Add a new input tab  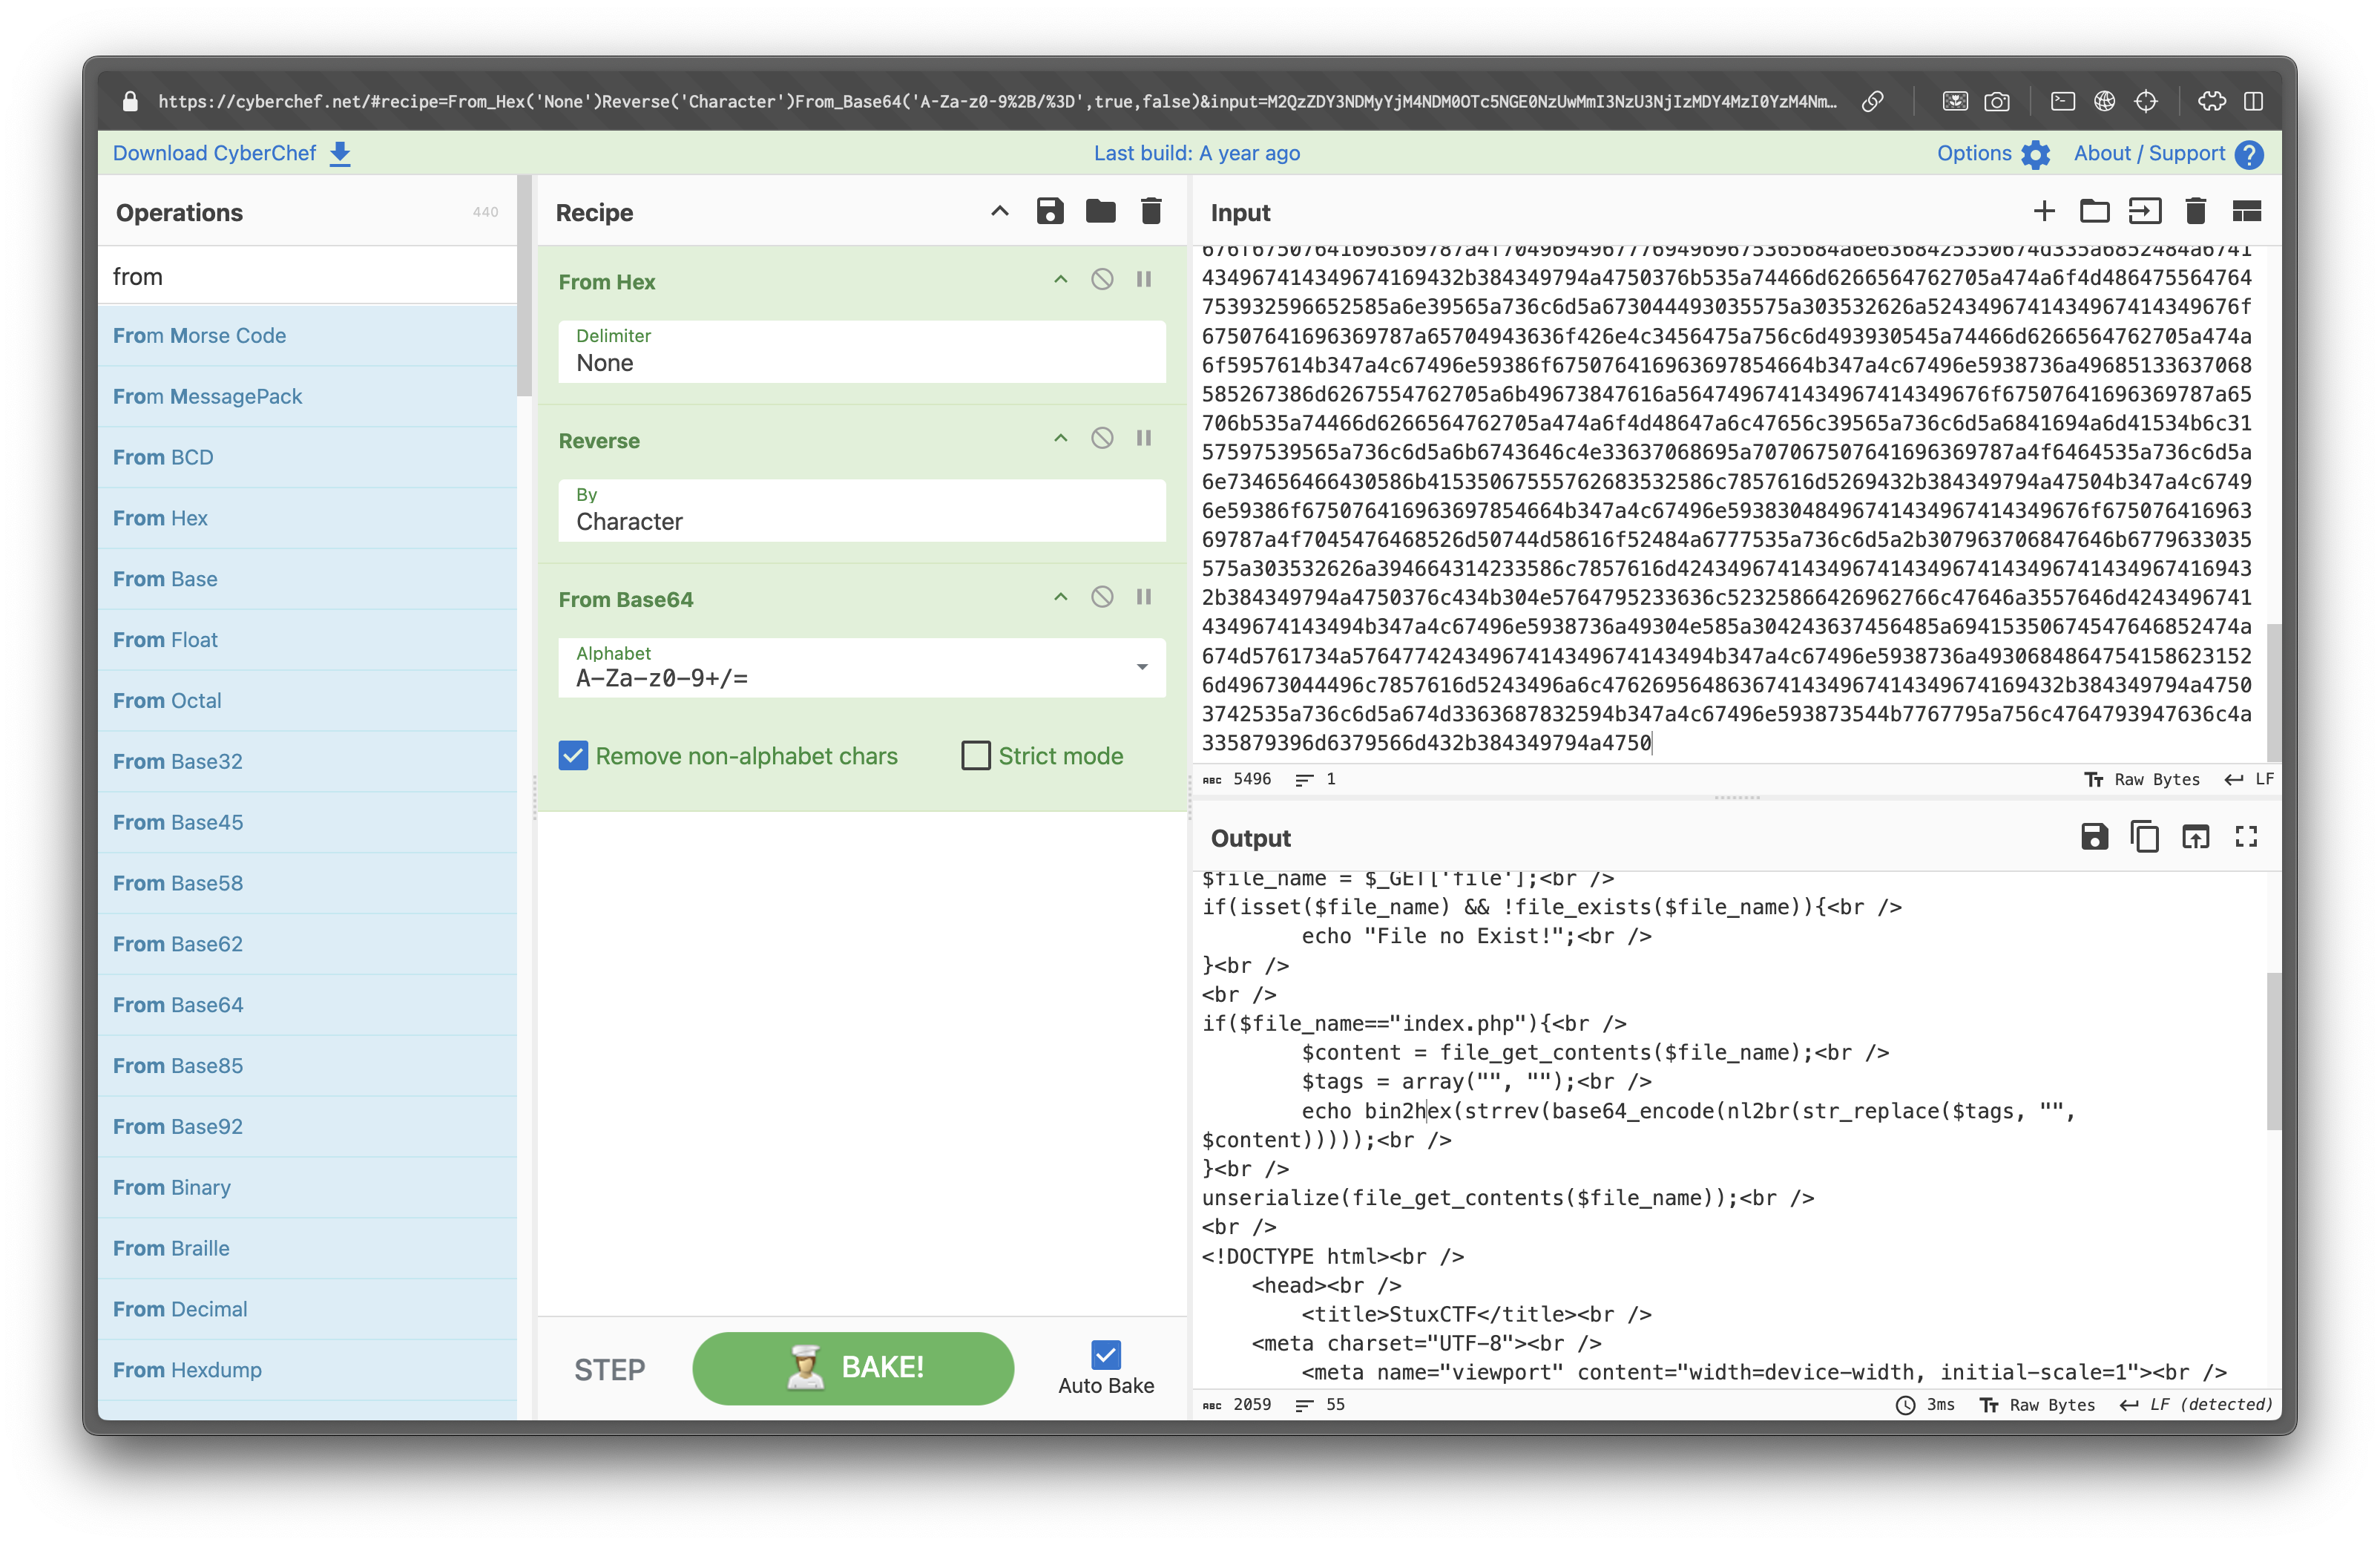point(2044,211)
